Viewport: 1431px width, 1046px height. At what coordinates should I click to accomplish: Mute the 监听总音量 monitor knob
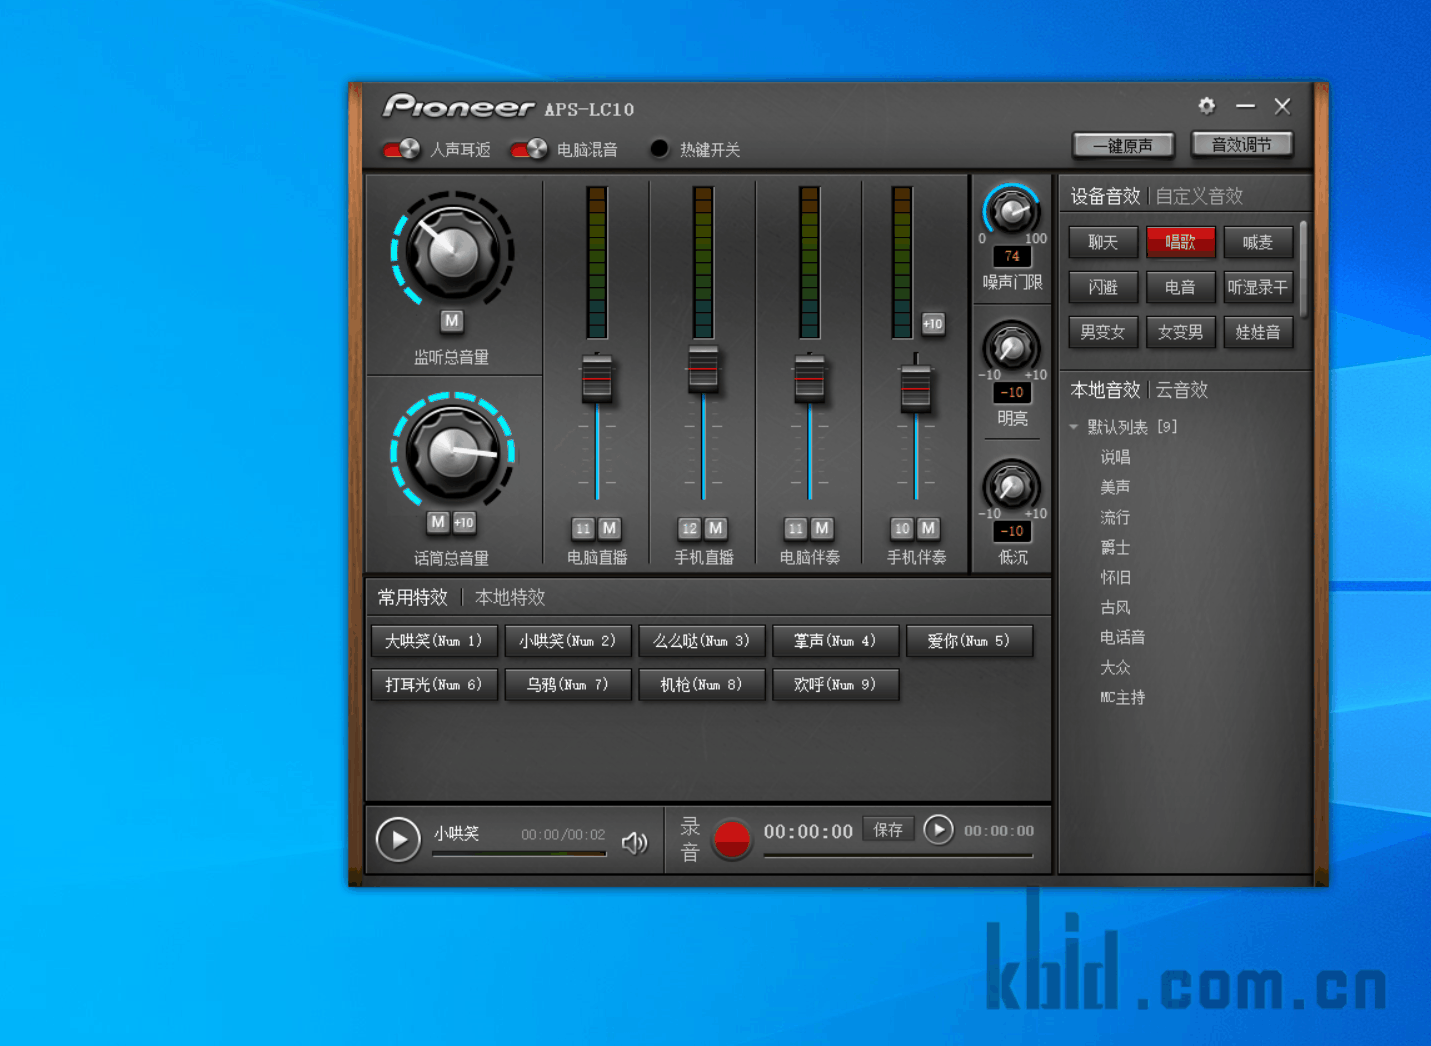452,321
